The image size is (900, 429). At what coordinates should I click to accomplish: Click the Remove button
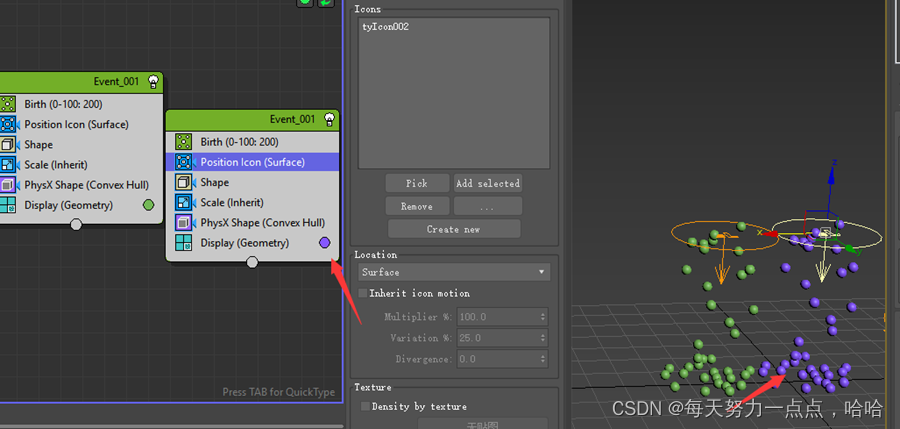[x=417, y=206]
